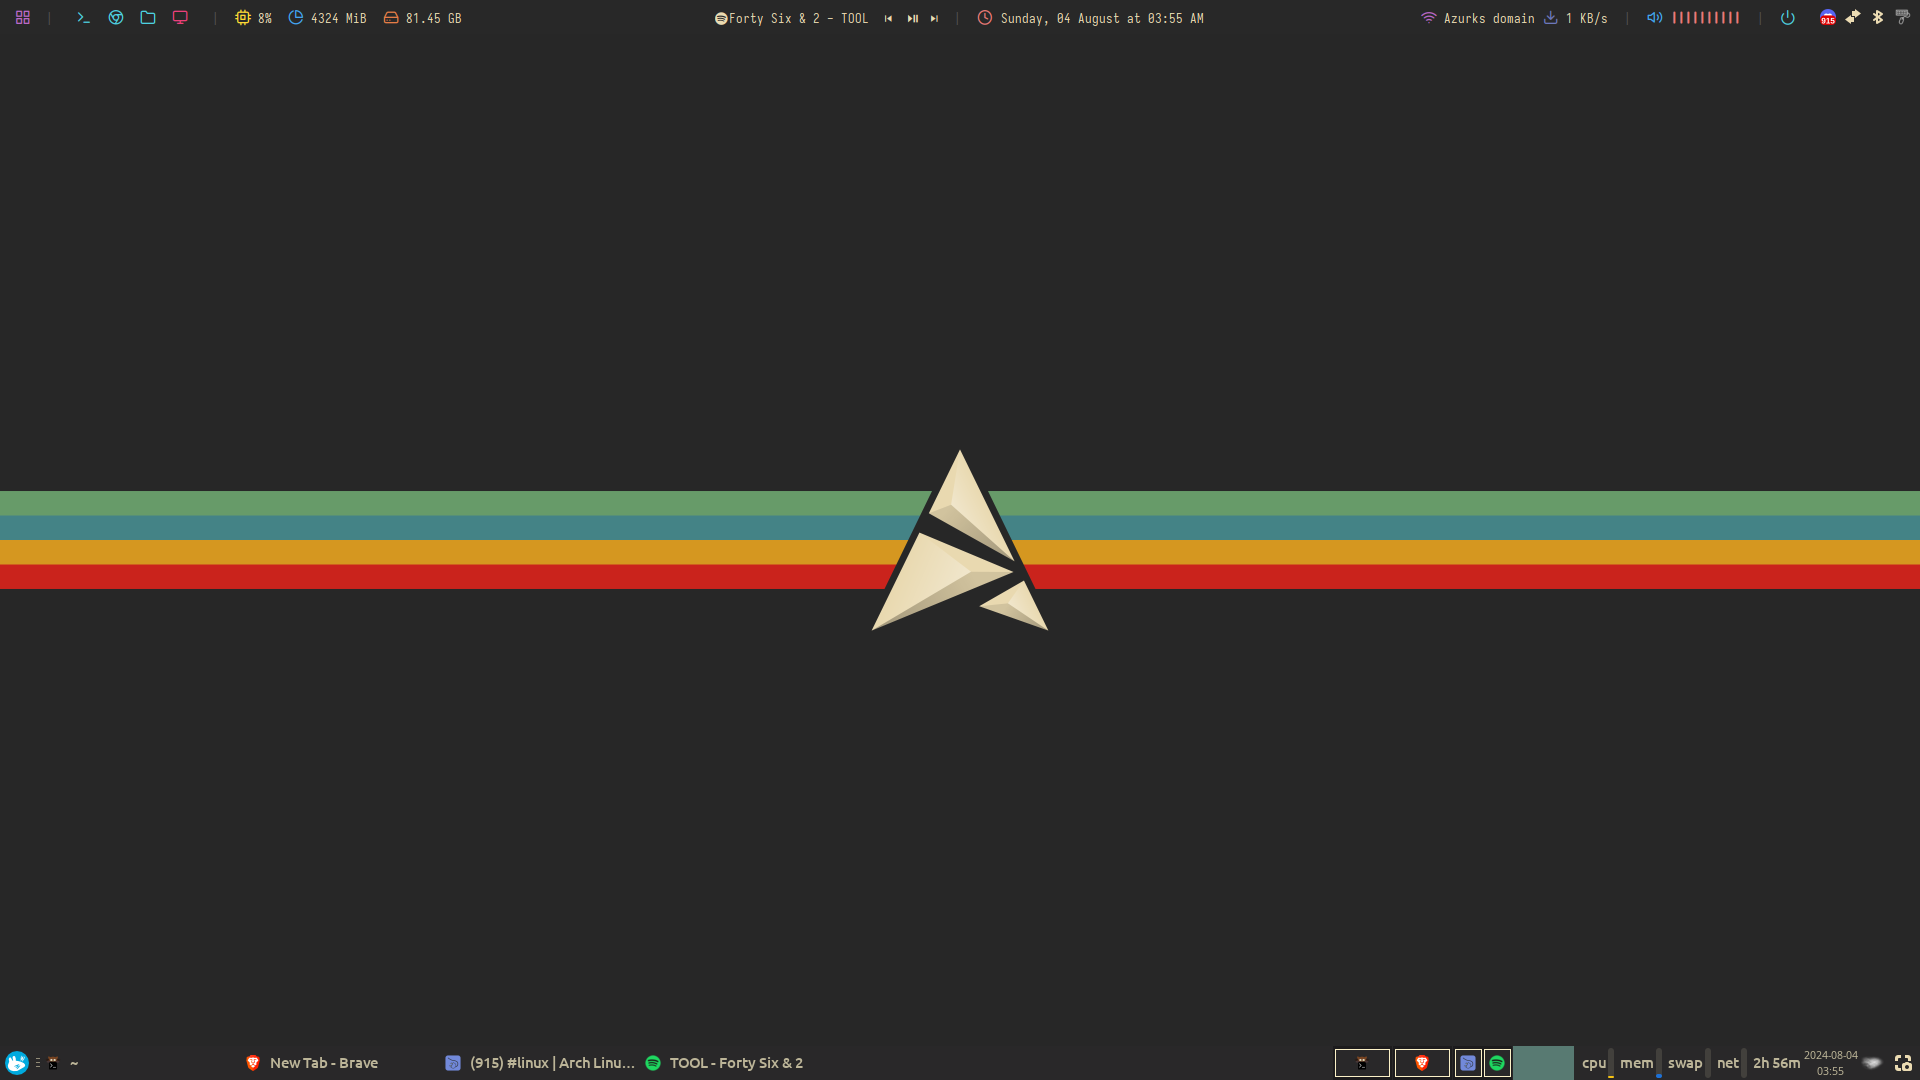Open the power menu icon
The image size is (1920, 1080).
pyautogui.click(x=1788, y=18)
